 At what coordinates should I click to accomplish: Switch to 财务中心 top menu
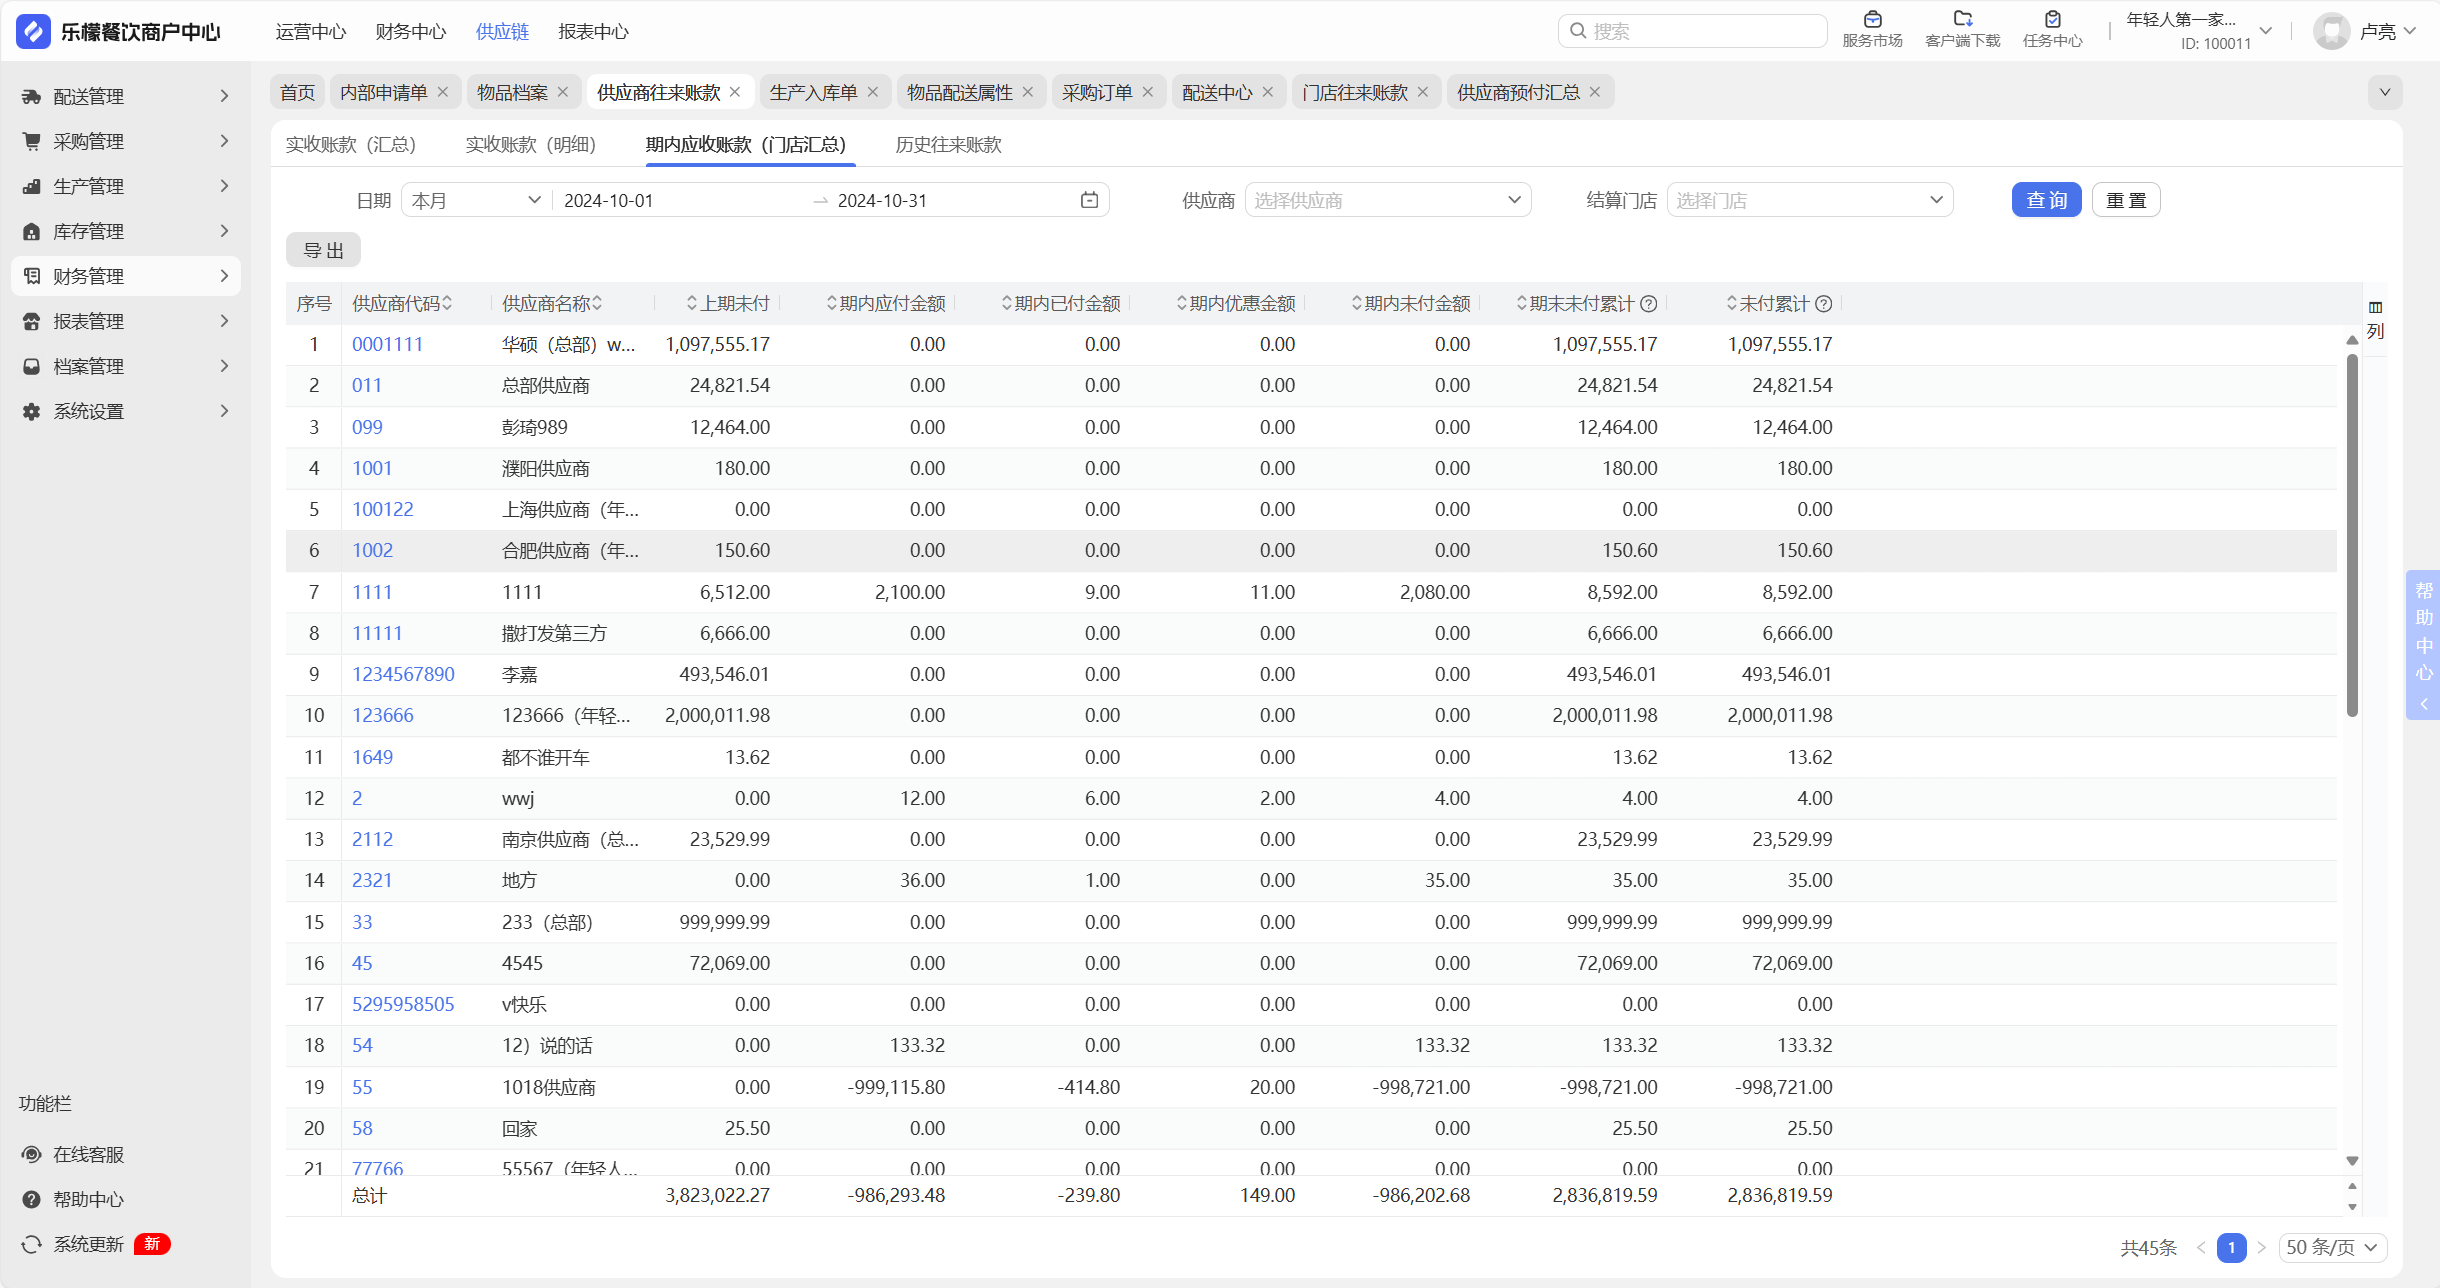coord(411,31)
